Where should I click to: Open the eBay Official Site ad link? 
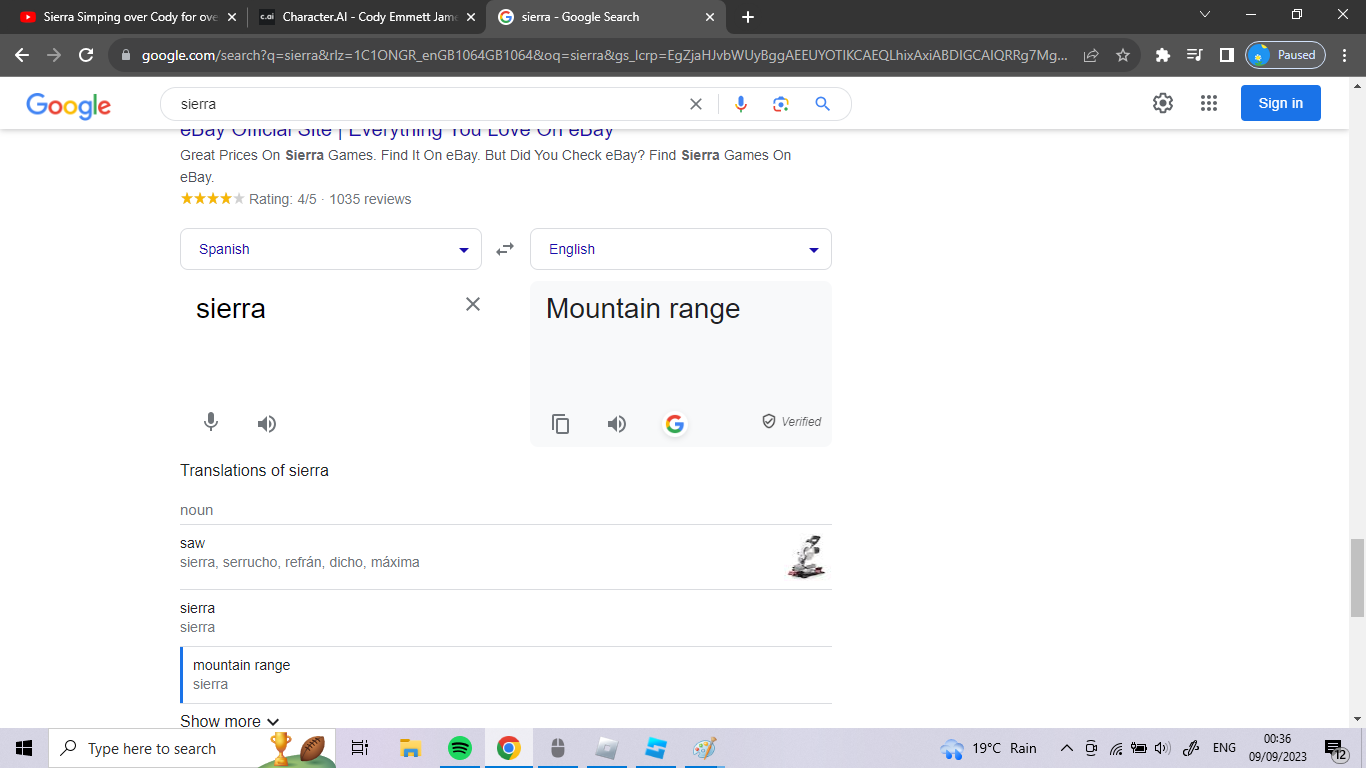tap(396, 131)
